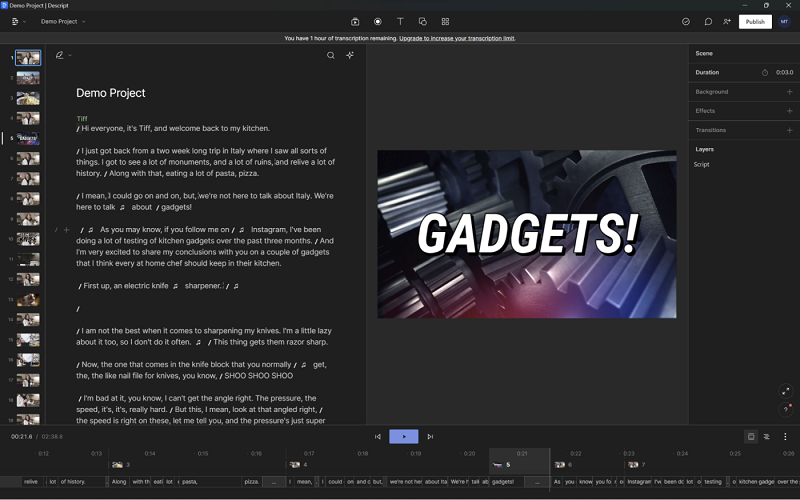Open the Templates grid icon
The height and width of the screenshot is (500, 800).
click(445, 21)
